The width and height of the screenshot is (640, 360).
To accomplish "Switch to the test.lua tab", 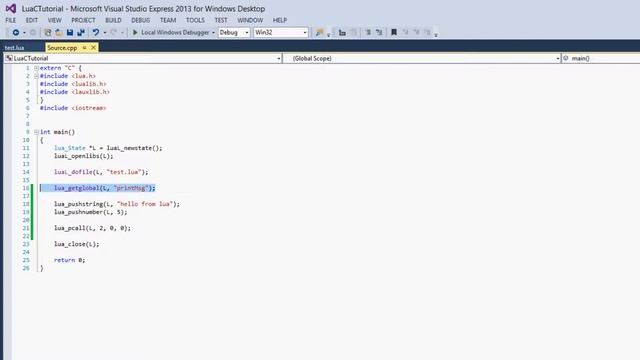I will click(x=15, y=48).
